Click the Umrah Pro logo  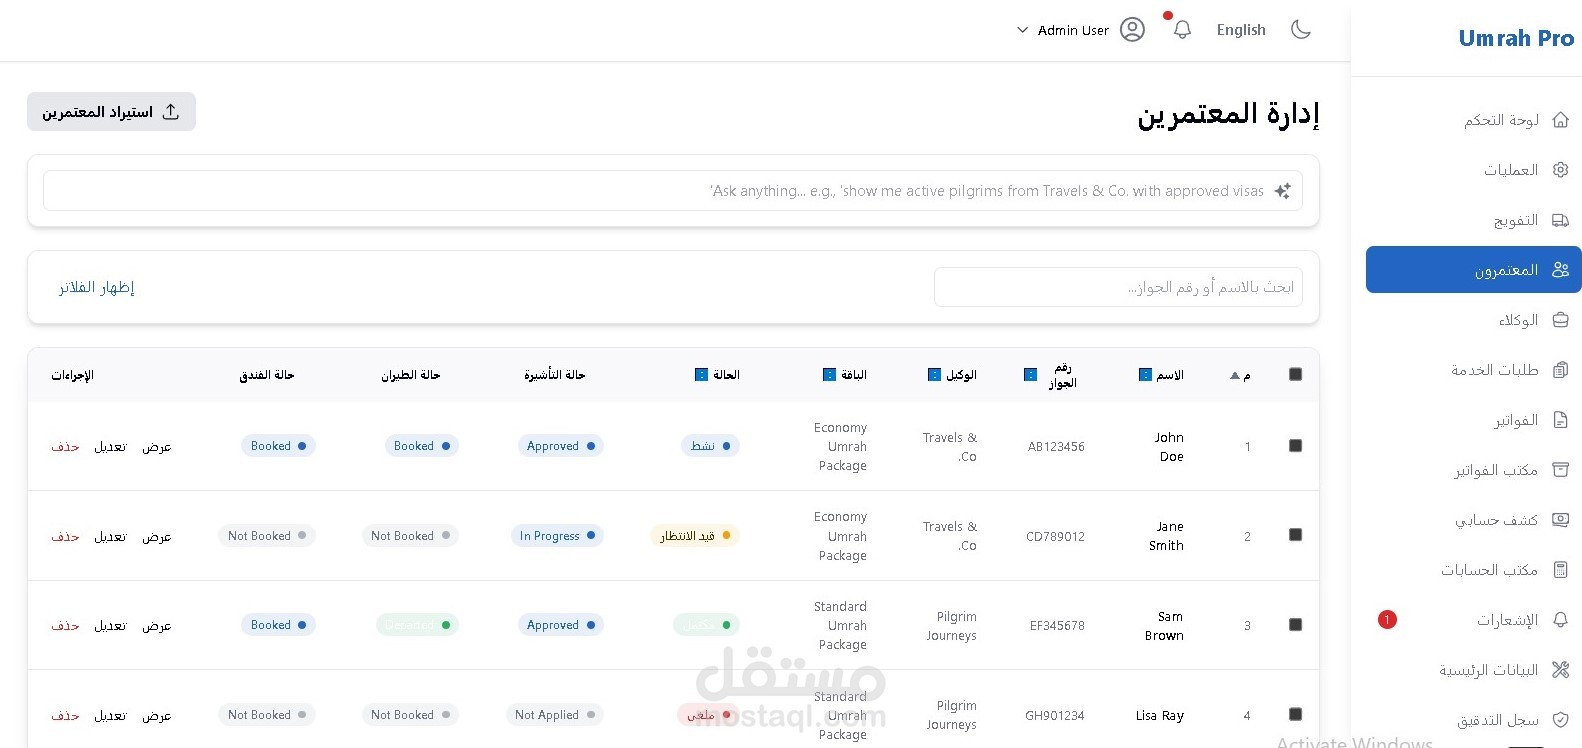tap(1516, 38)
